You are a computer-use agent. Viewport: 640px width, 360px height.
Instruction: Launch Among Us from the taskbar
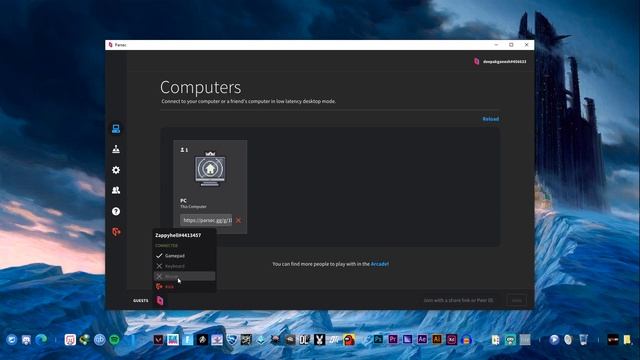pos(349,340)
